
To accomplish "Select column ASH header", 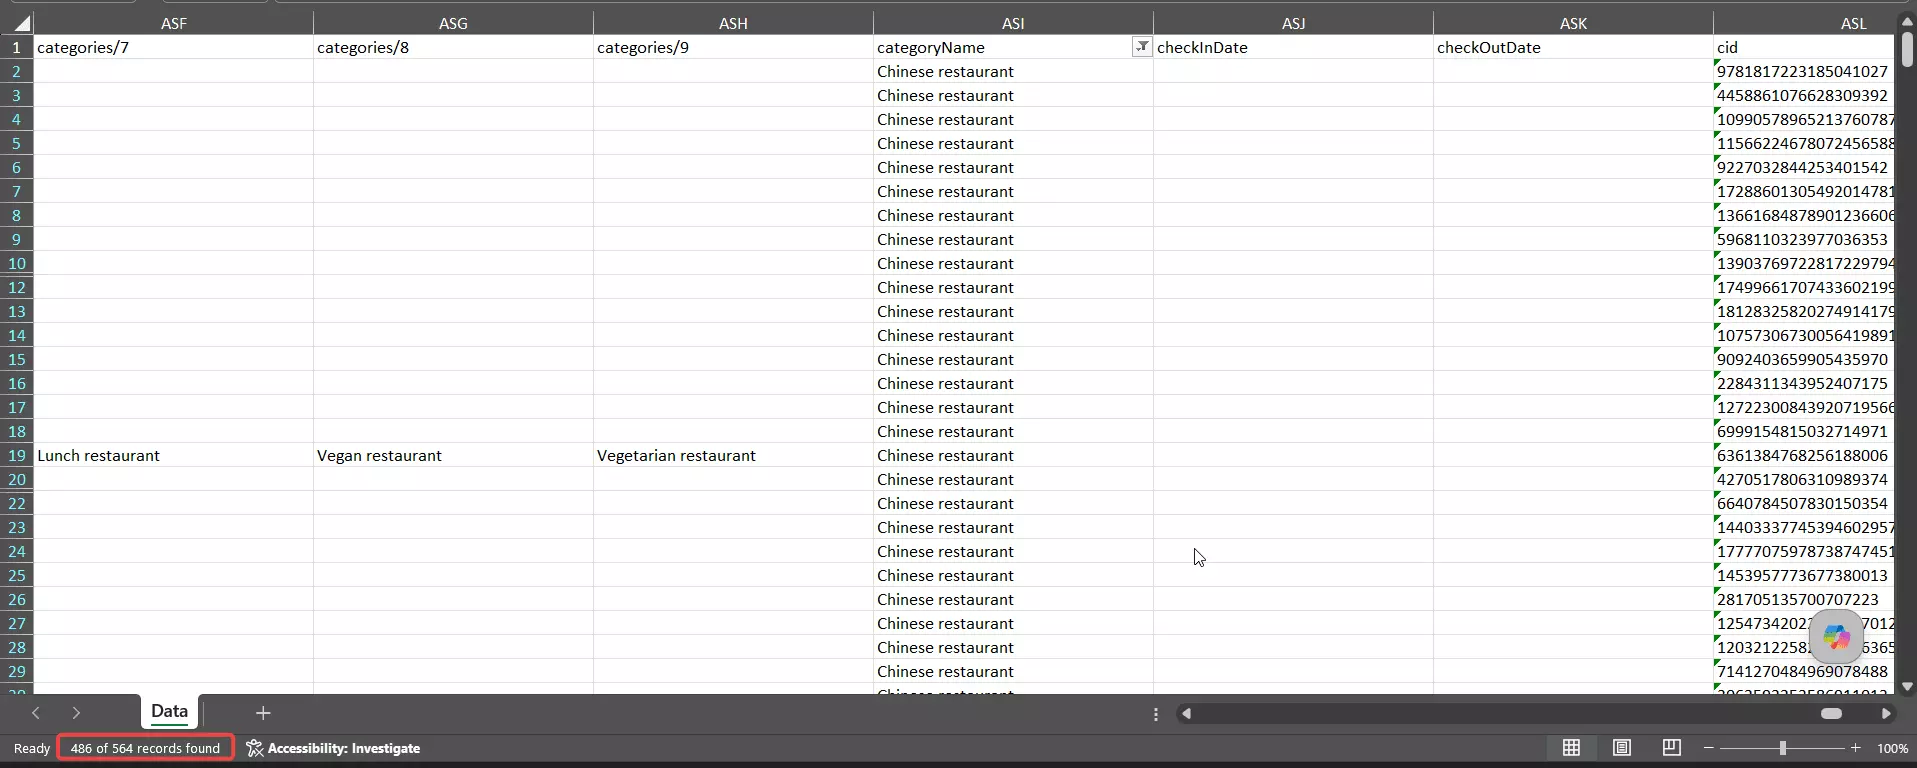I will click(733, 23).
